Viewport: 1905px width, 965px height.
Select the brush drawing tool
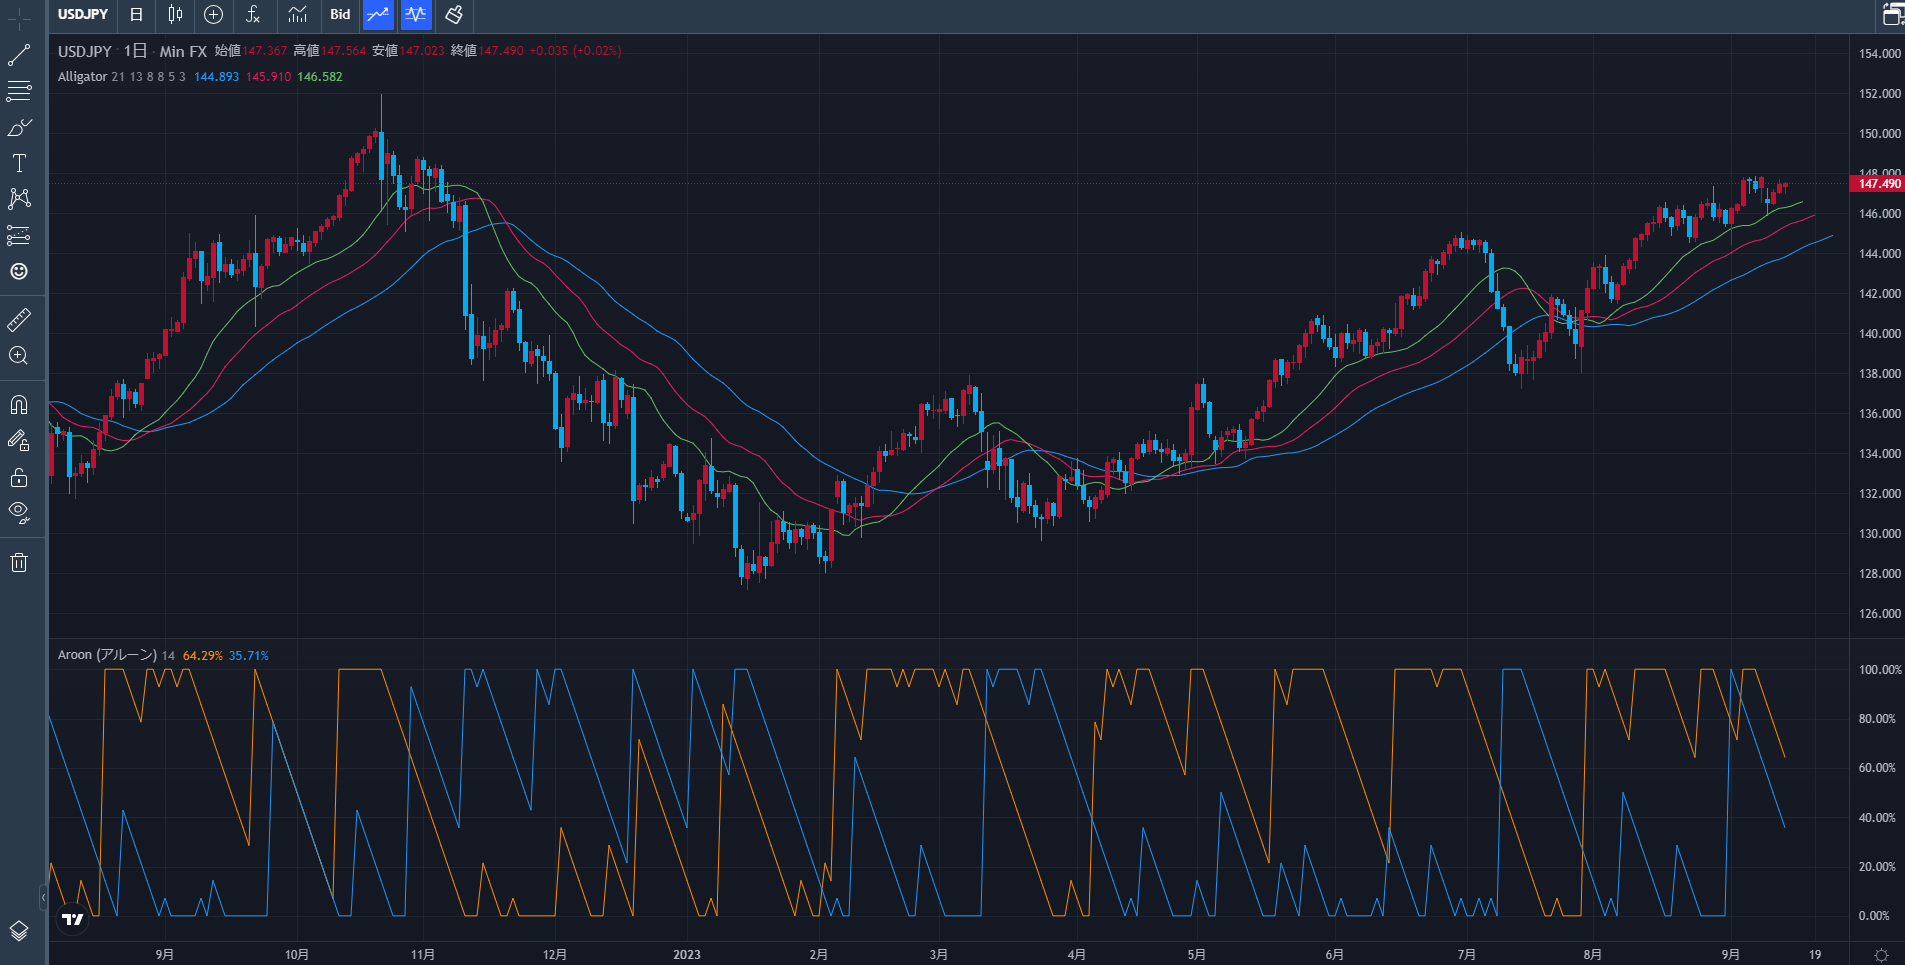click(19, 128)
